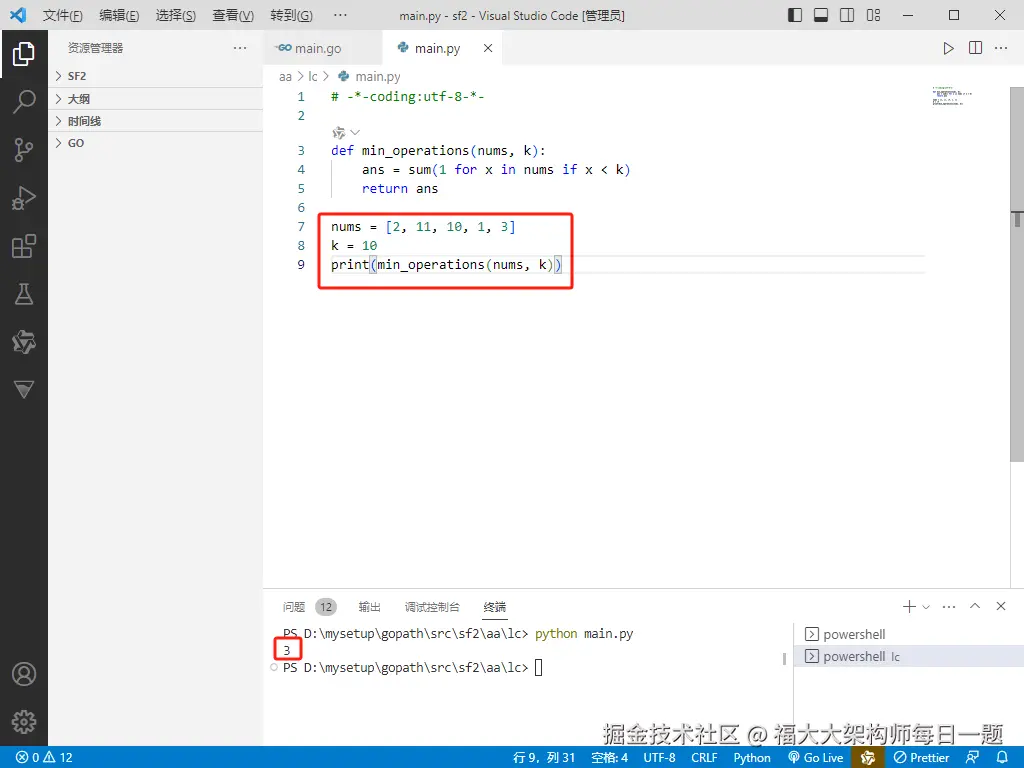1024x768 pixels.
Task: Open the 编辑(E) menu
Action: coord(119,15)
